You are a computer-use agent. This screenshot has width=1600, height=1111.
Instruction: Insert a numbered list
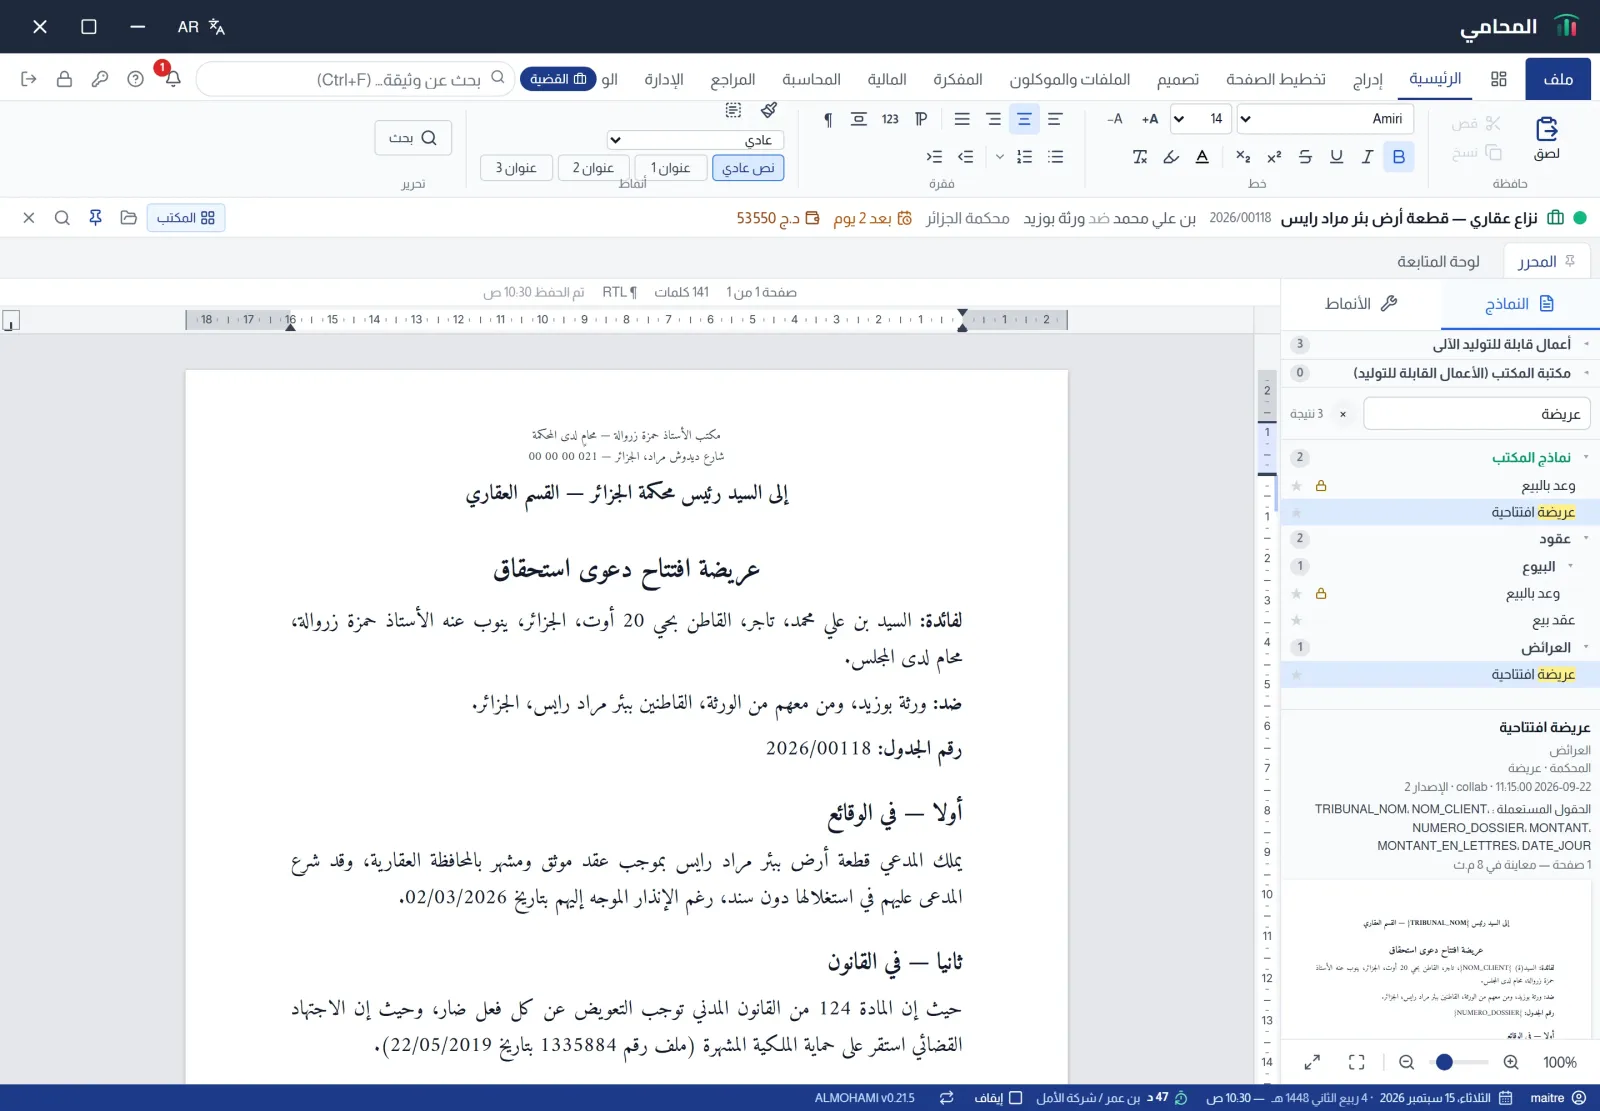(1024, 157)
